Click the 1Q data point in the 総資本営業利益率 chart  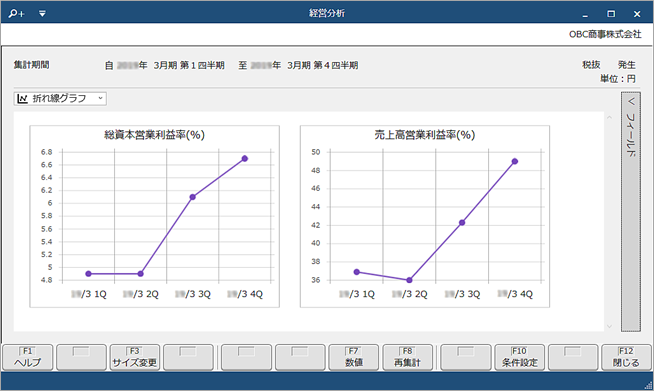[88, 274]
